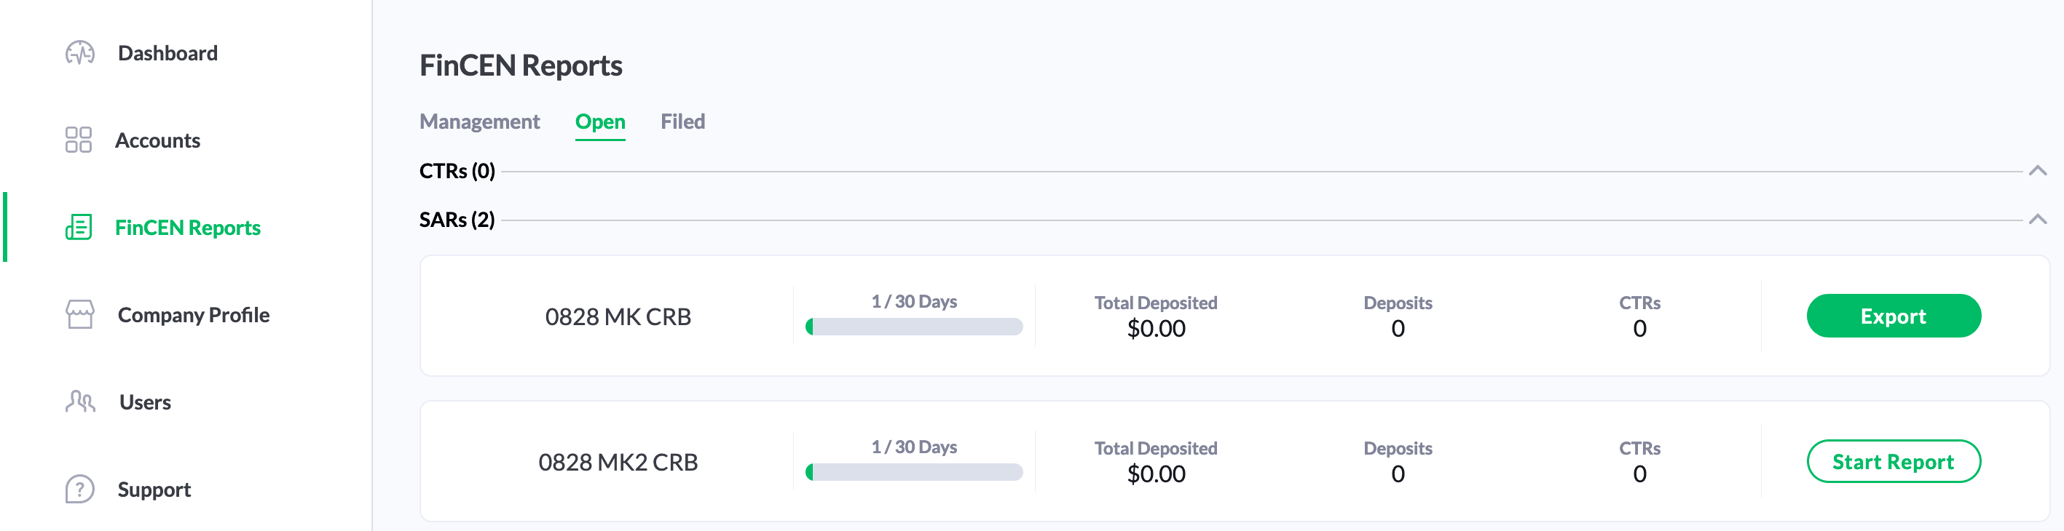Switch to the Management tab
Viewport: 2064px width, 531px height.
479,122
